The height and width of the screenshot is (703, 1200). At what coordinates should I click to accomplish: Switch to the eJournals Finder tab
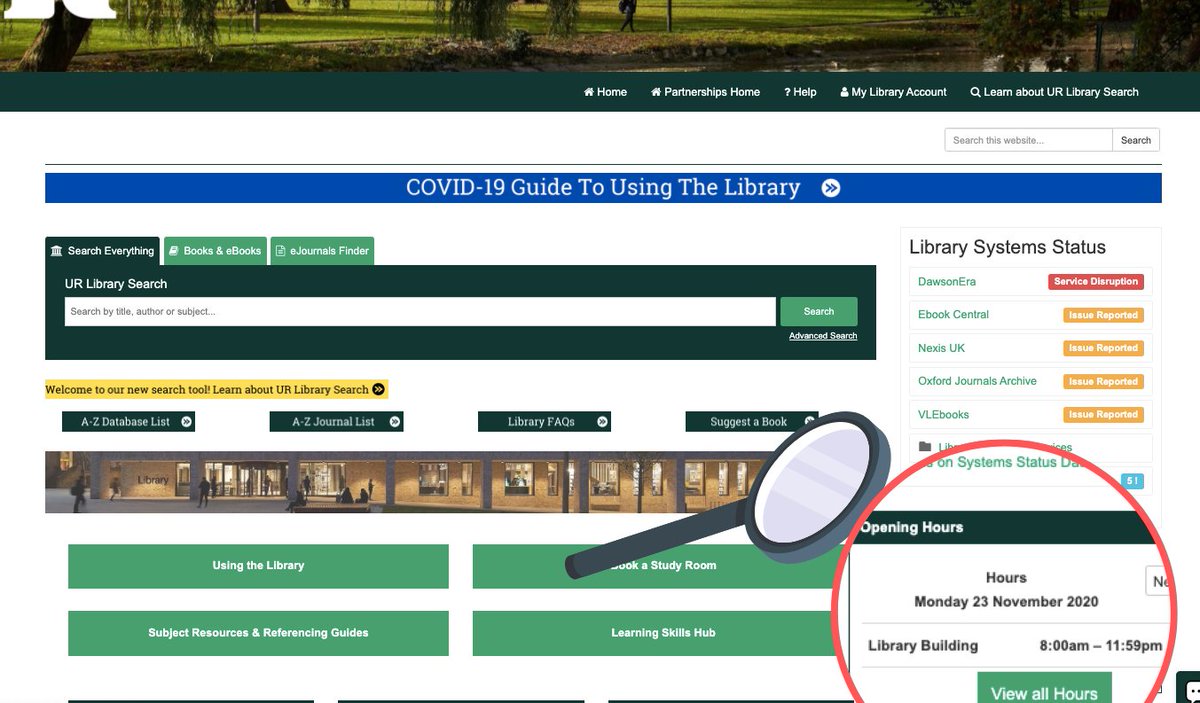[322, 251]
